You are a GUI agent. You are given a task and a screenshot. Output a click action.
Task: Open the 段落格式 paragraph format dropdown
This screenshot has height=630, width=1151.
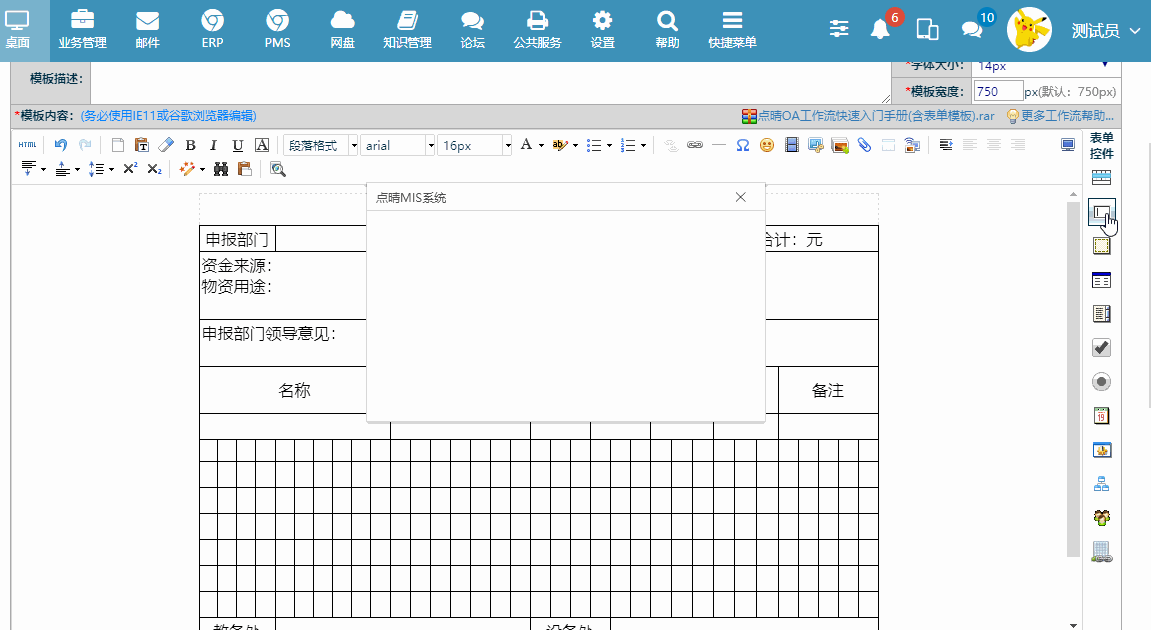321,145
